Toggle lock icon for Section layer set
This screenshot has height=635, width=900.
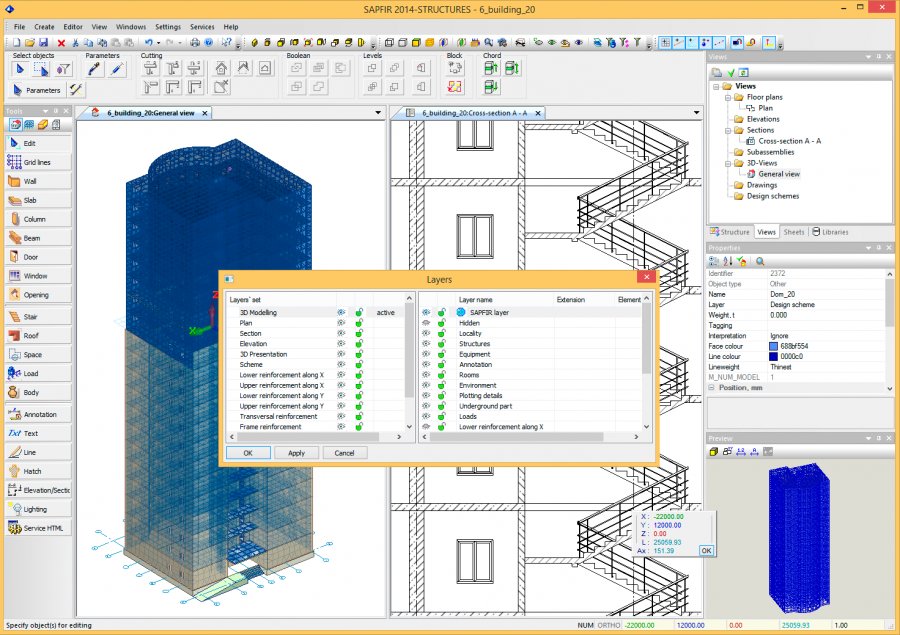(x=359, y=334)
